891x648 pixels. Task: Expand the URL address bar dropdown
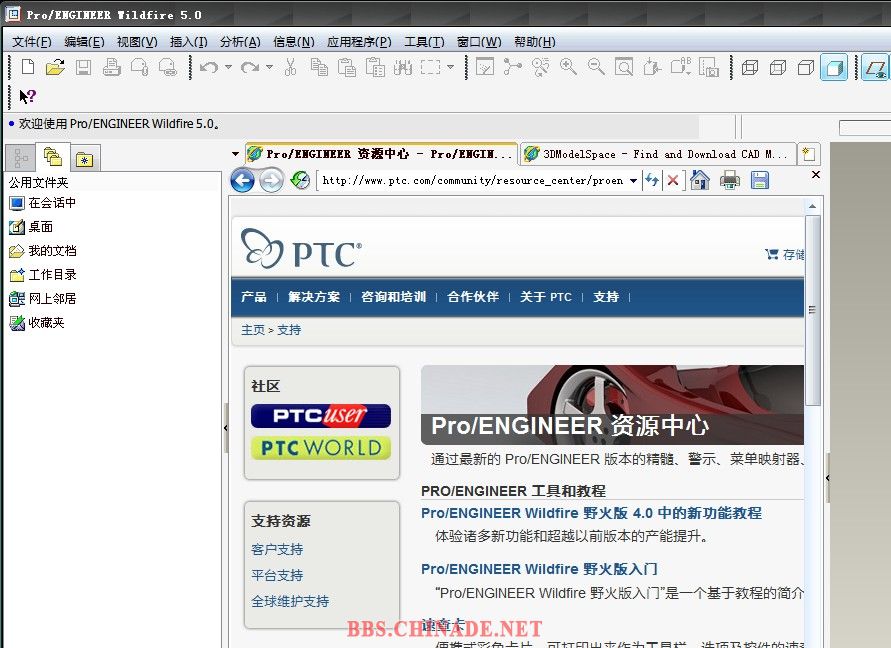(x=633, y=181)
